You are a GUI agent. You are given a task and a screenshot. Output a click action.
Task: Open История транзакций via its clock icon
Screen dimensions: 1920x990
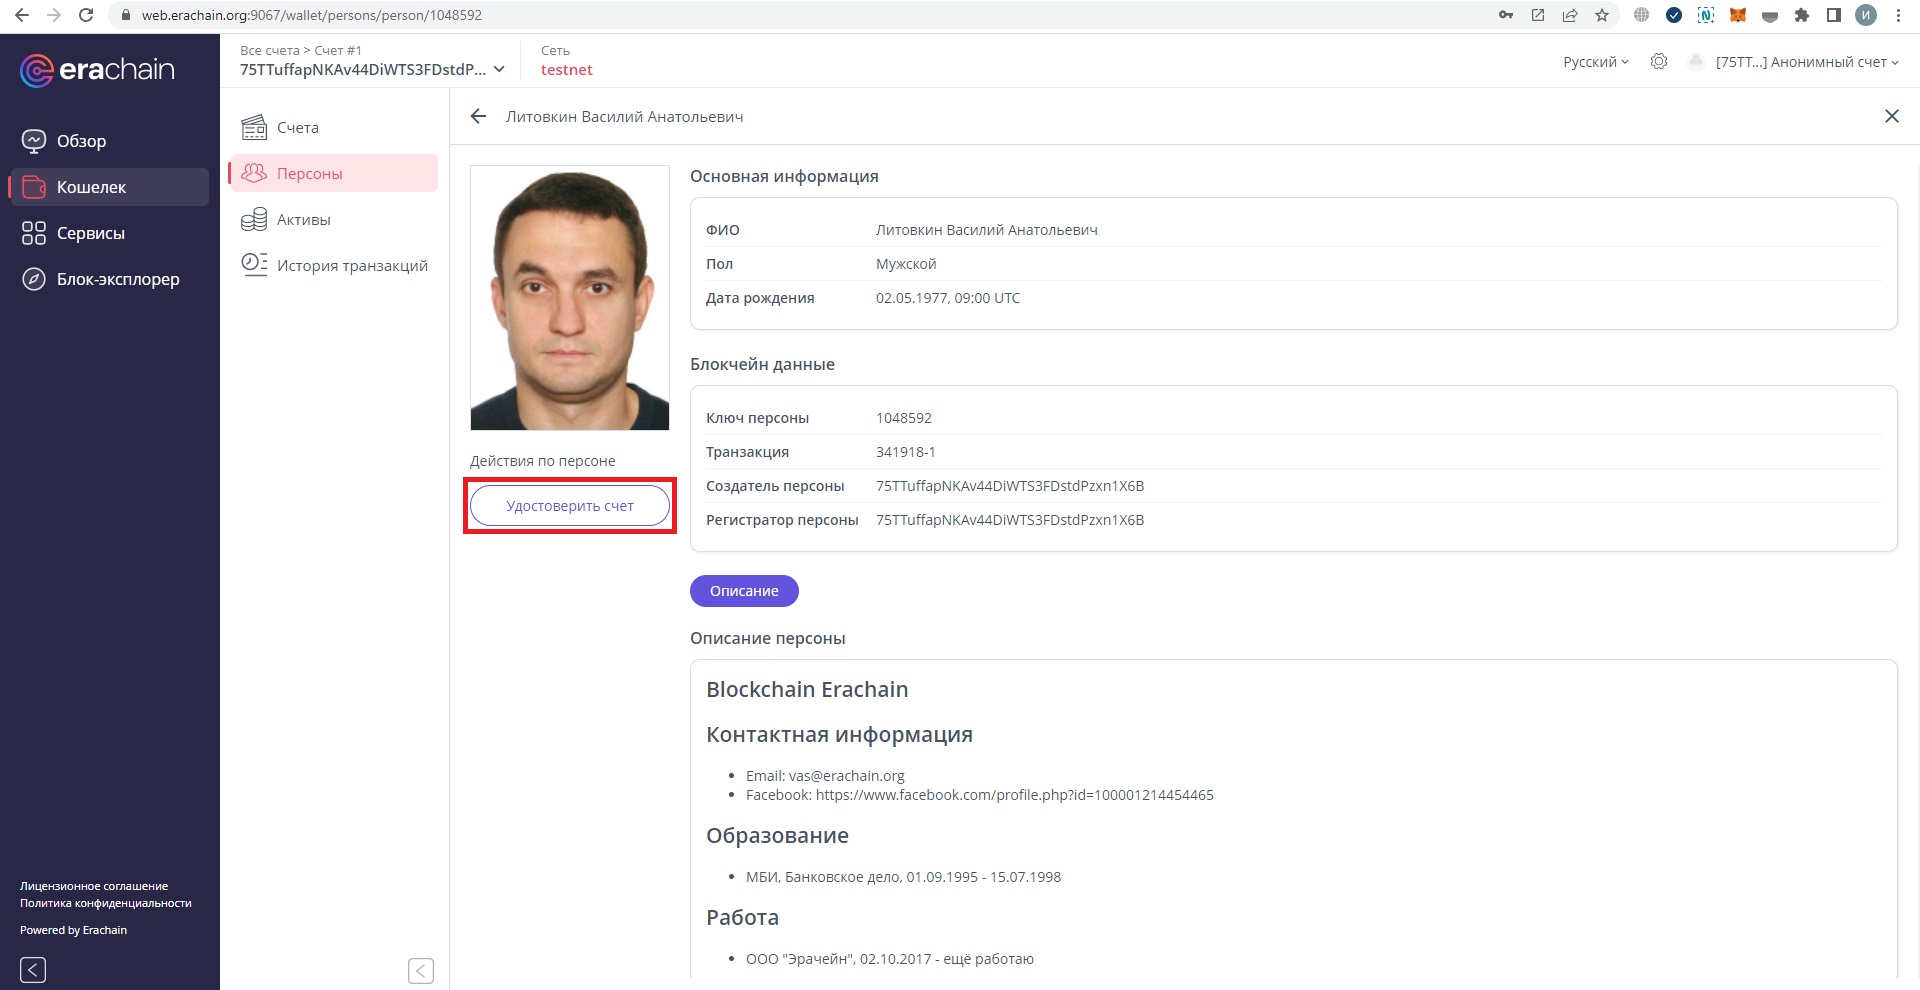click(x=255, y=264)
